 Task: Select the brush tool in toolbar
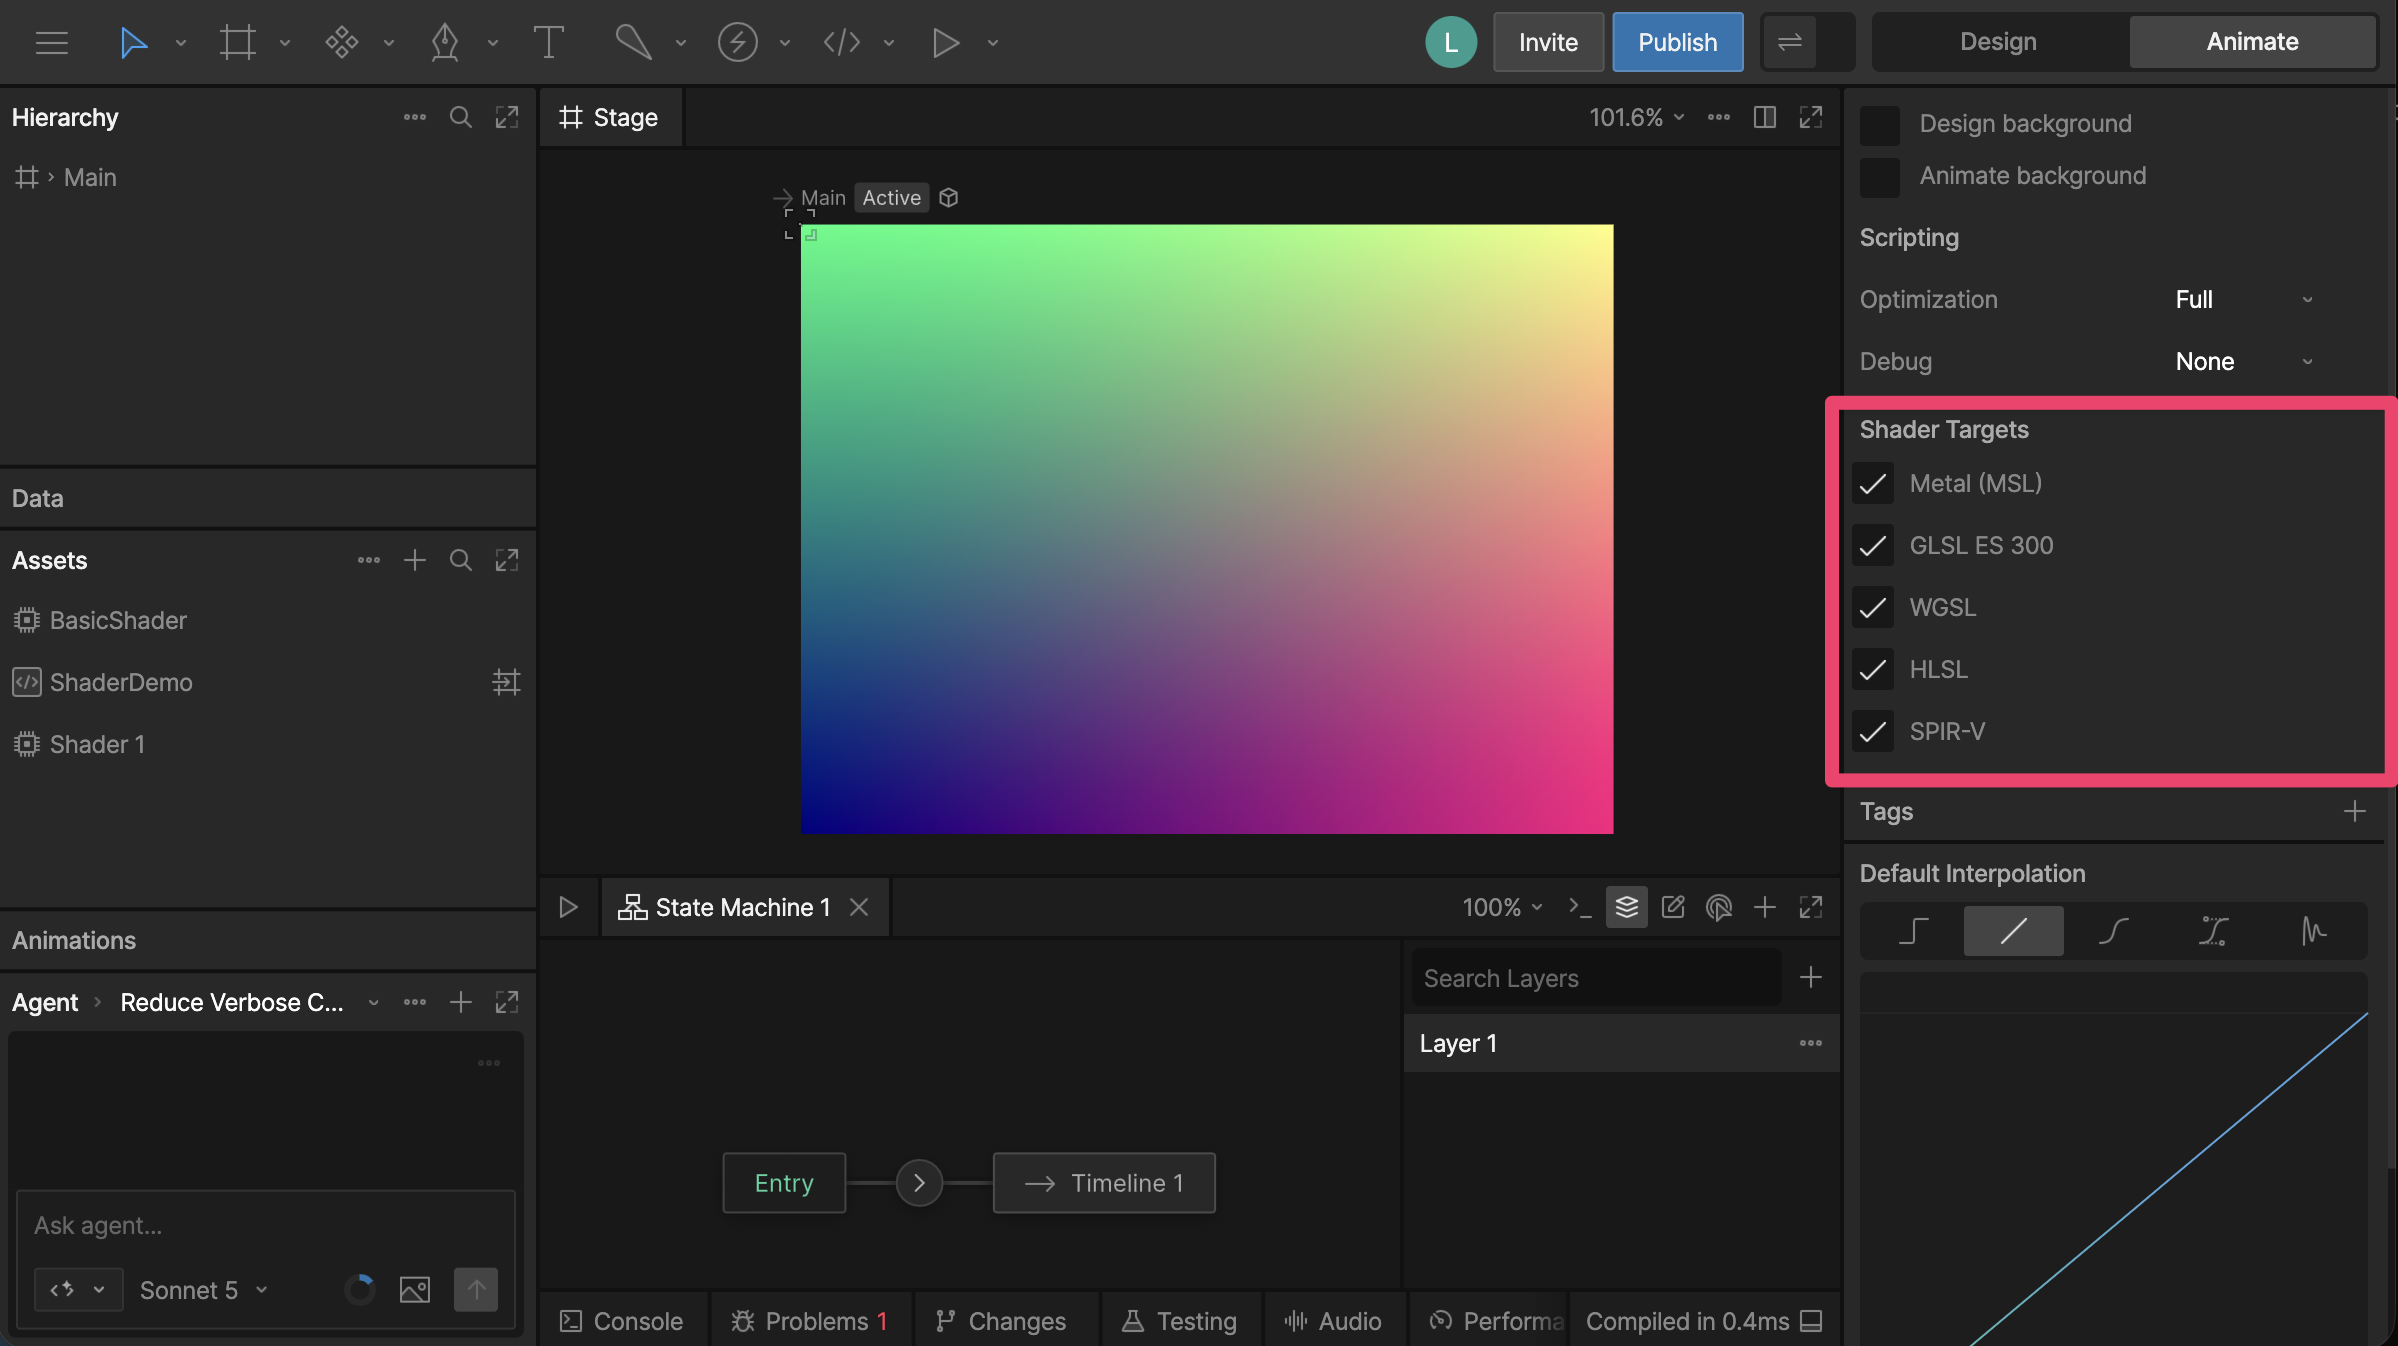pyautogui.click(x=633, y=42)
